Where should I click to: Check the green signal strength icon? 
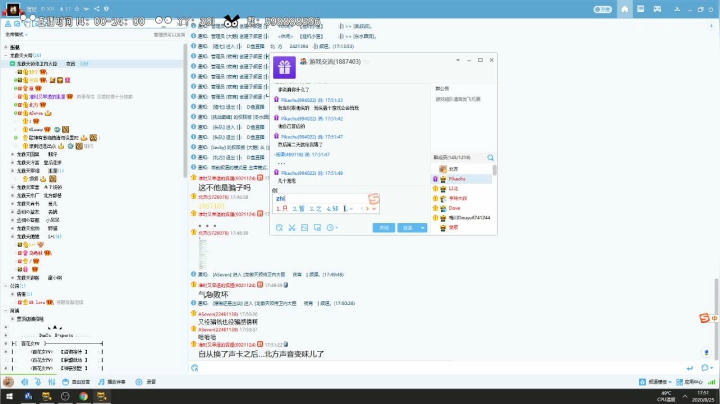(711, 382)
